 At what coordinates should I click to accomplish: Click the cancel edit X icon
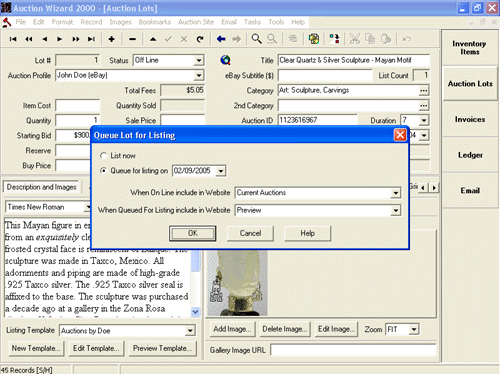coord(184,39)
